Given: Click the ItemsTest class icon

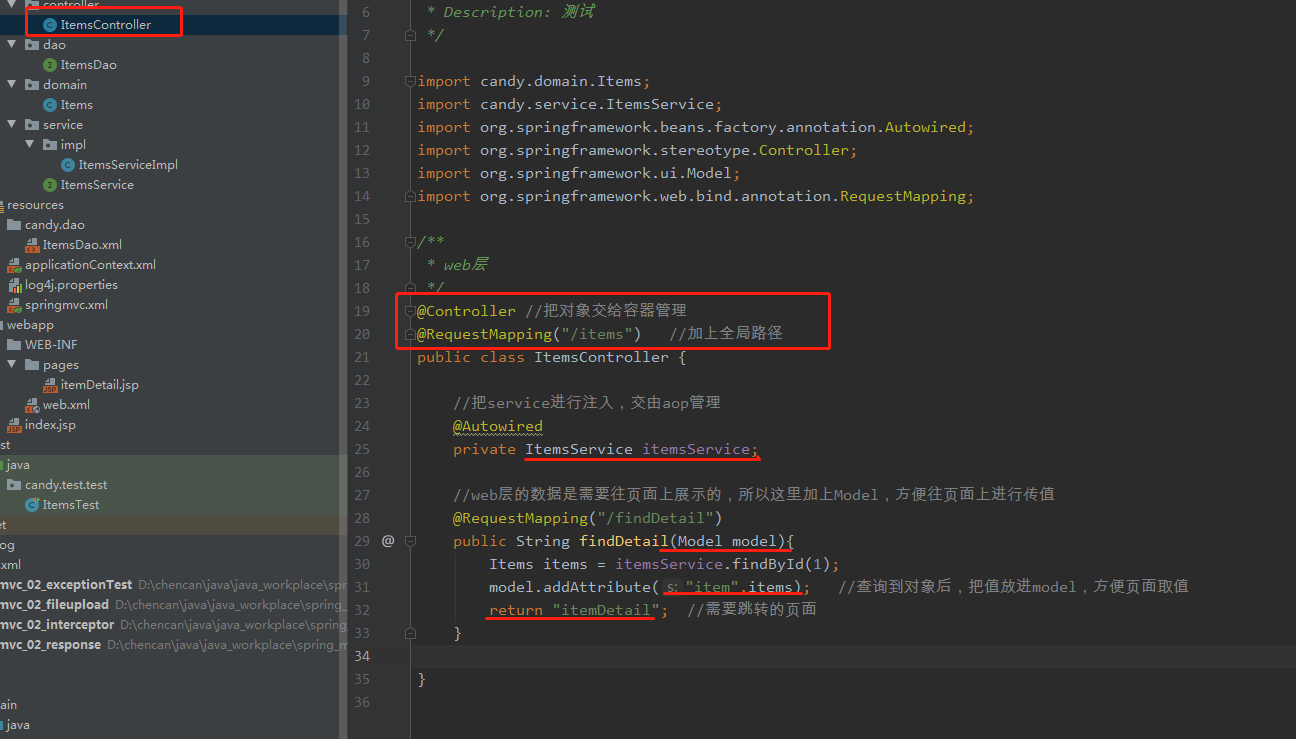Looking at the screenshot, I should pyautogui.click(x=32, y=505).
